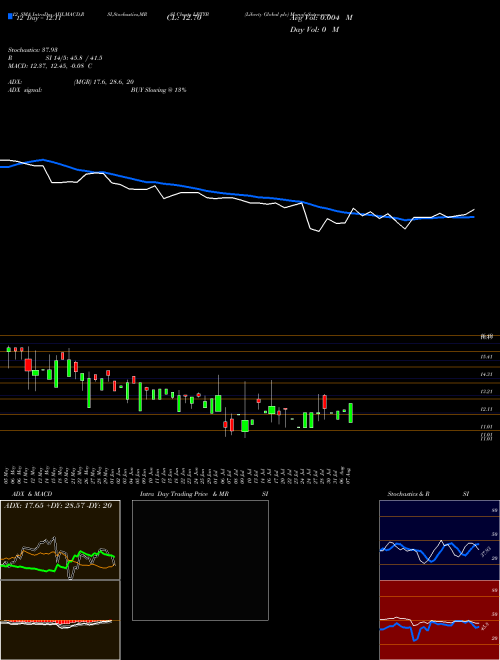Viewport: 500px width, 660px height.
Task: Click the 'Day Vol: 0 M' readout
Action: (314, 30)
